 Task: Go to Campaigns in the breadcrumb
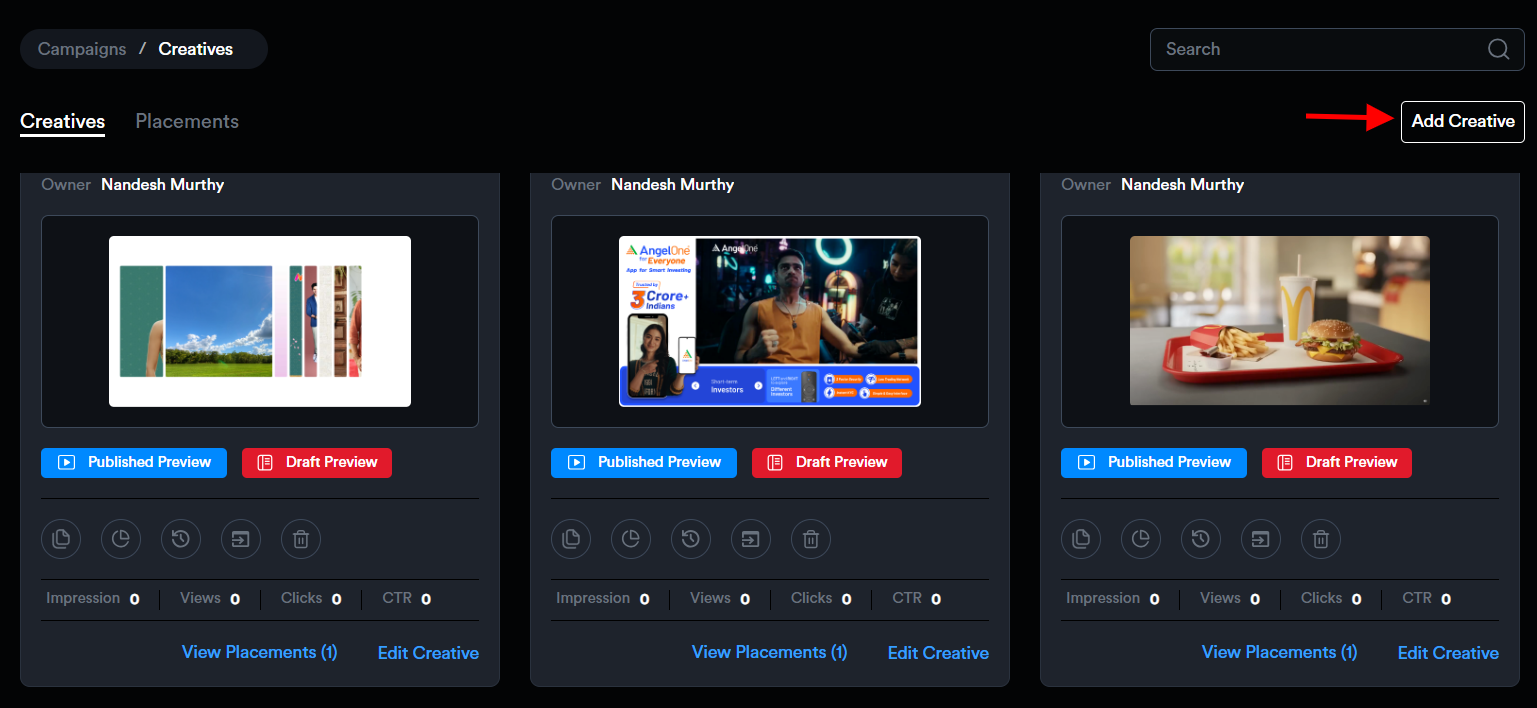point(82,49)
